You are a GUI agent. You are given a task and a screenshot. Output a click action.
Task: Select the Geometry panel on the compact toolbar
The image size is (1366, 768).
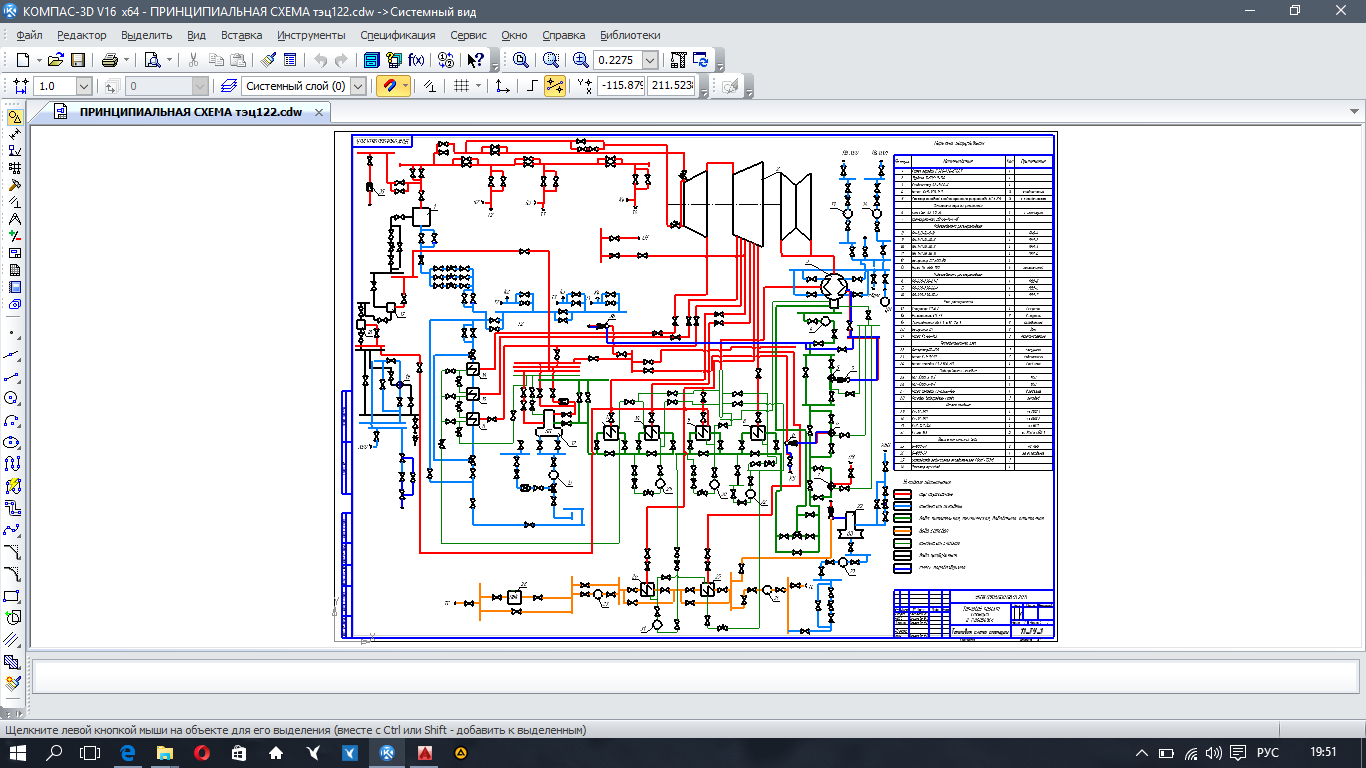[x=14, y=117]
